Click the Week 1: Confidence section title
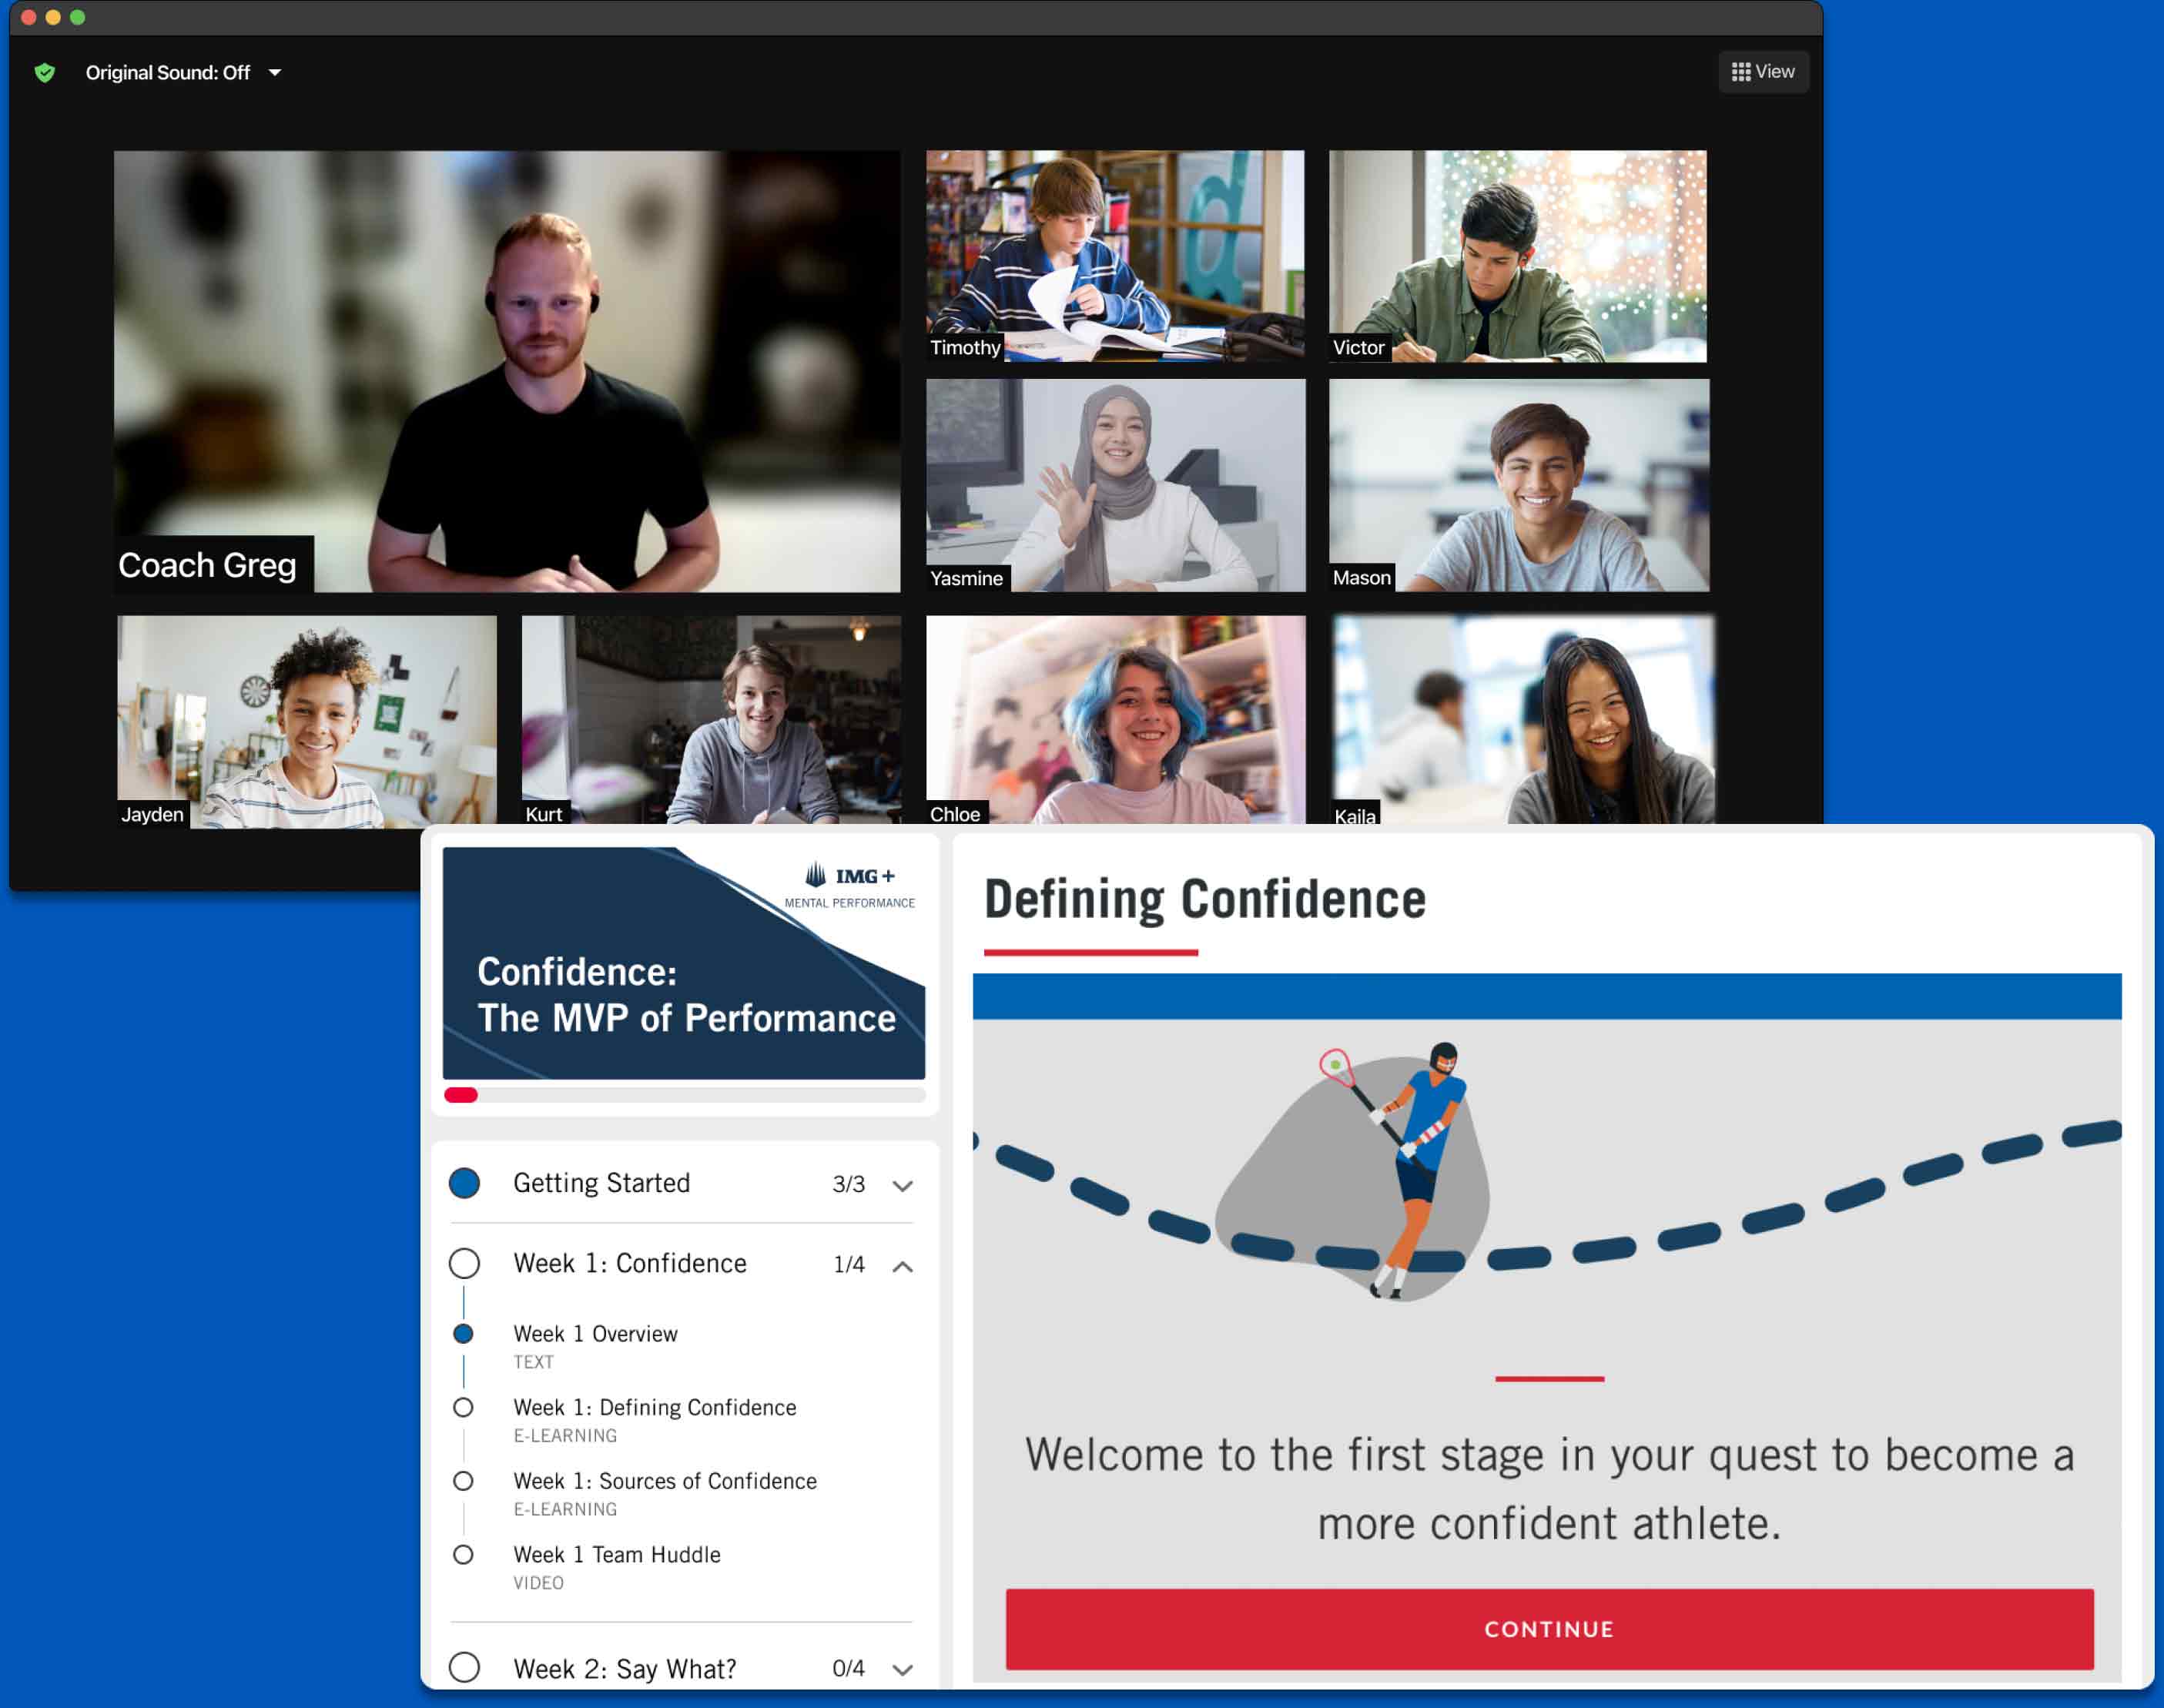 (630, 1263)
